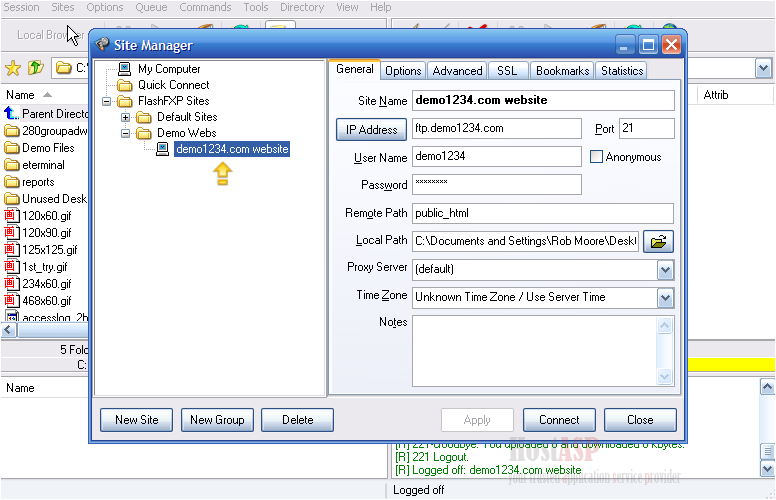Open the Tools menu
This screenshot has width=776, height=500.
256,7
